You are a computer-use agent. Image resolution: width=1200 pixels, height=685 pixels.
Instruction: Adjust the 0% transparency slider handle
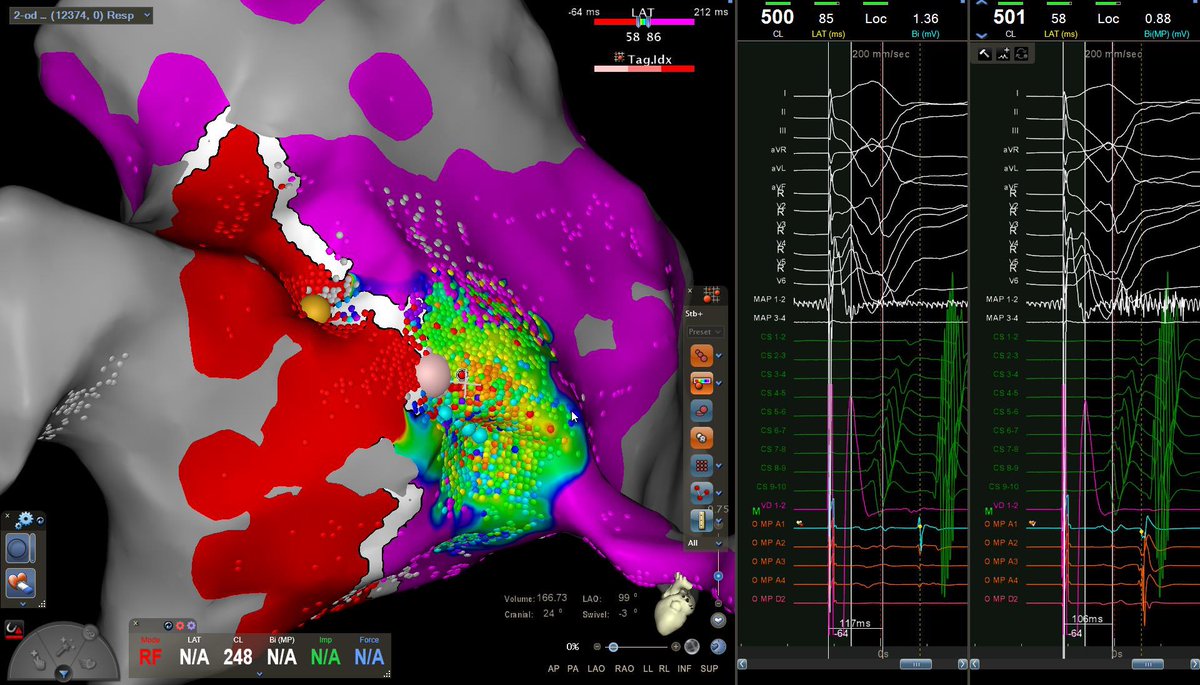point(613,647)
